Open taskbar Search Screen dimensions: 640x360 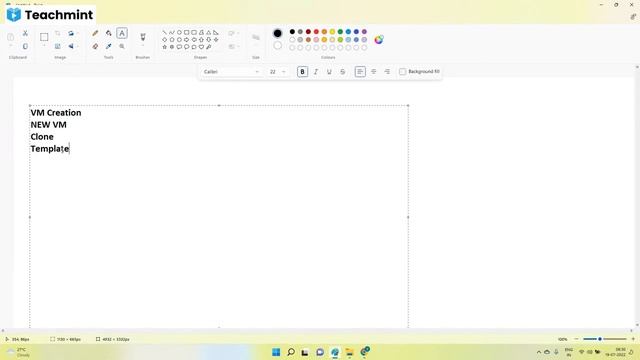point(291,352)
